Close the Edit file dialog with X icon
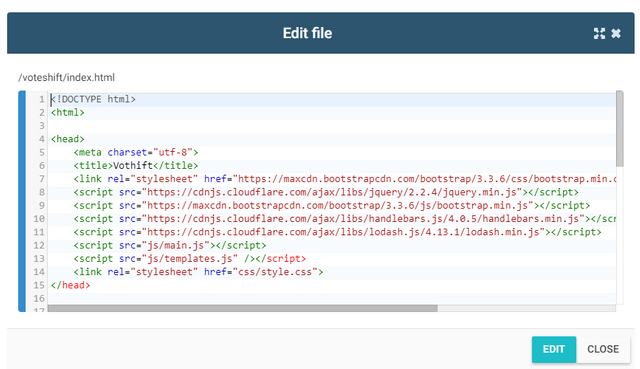The width and height of the screenshot is (640, 369). (616, 33)
